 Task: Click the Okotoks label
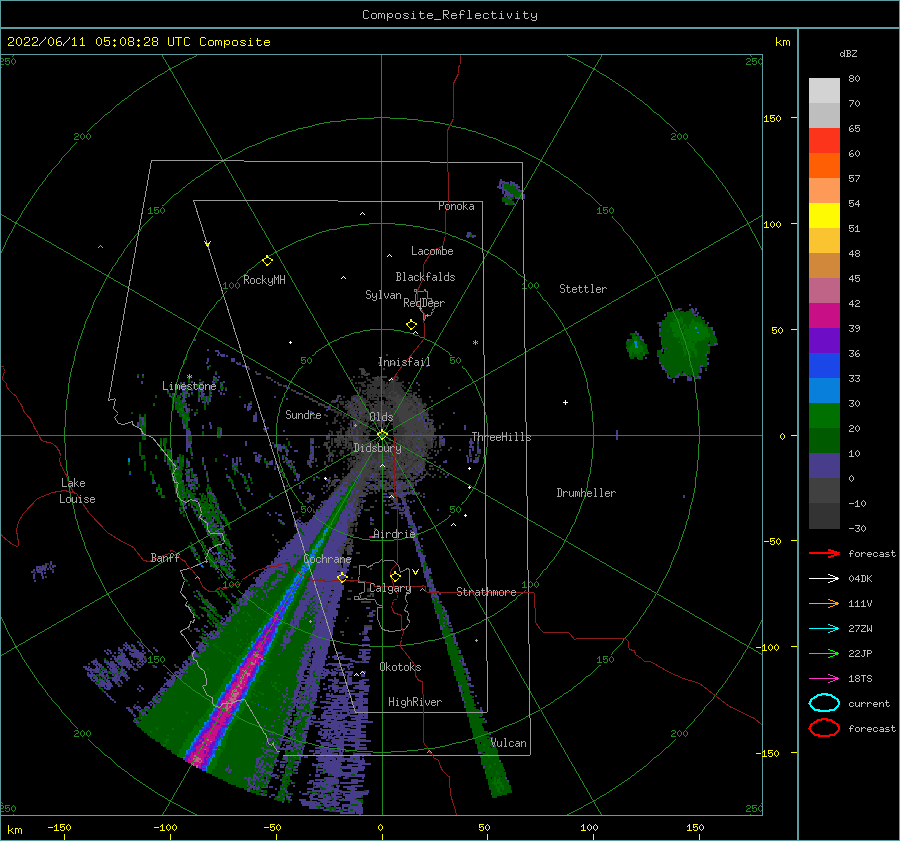[x=400, y=666]
